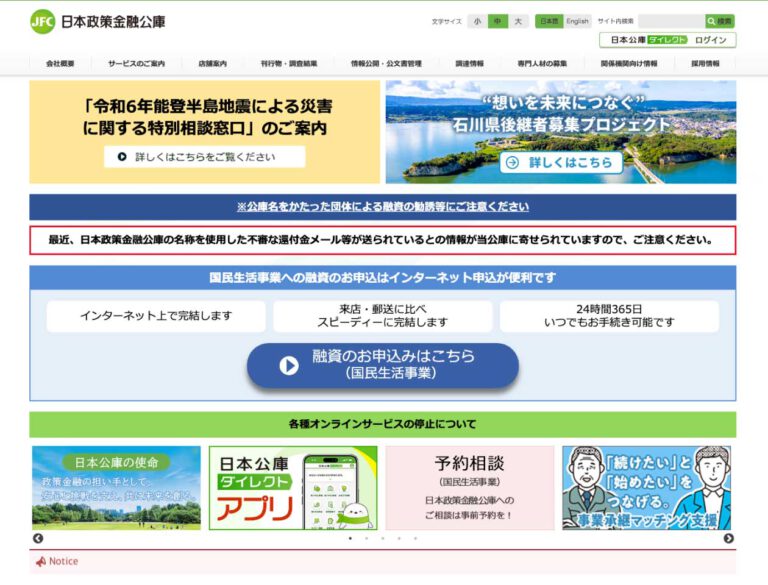Image resolution: width=768 pixels, height=585 pixels.
Task: Click the play arrow icon in the earthquake banner
Action: click(x=122, y=157)
